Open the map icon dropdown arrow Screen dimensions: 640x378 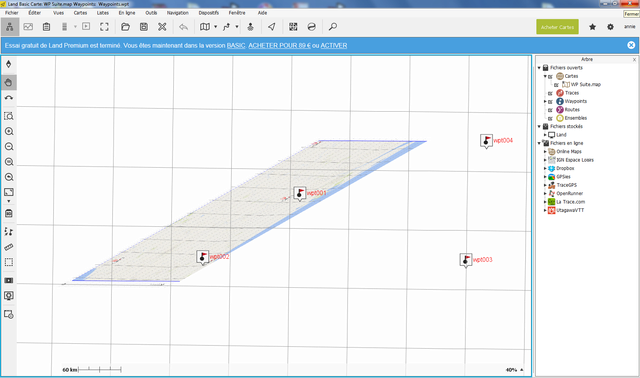pyautogui.click(x=216, y=27)
